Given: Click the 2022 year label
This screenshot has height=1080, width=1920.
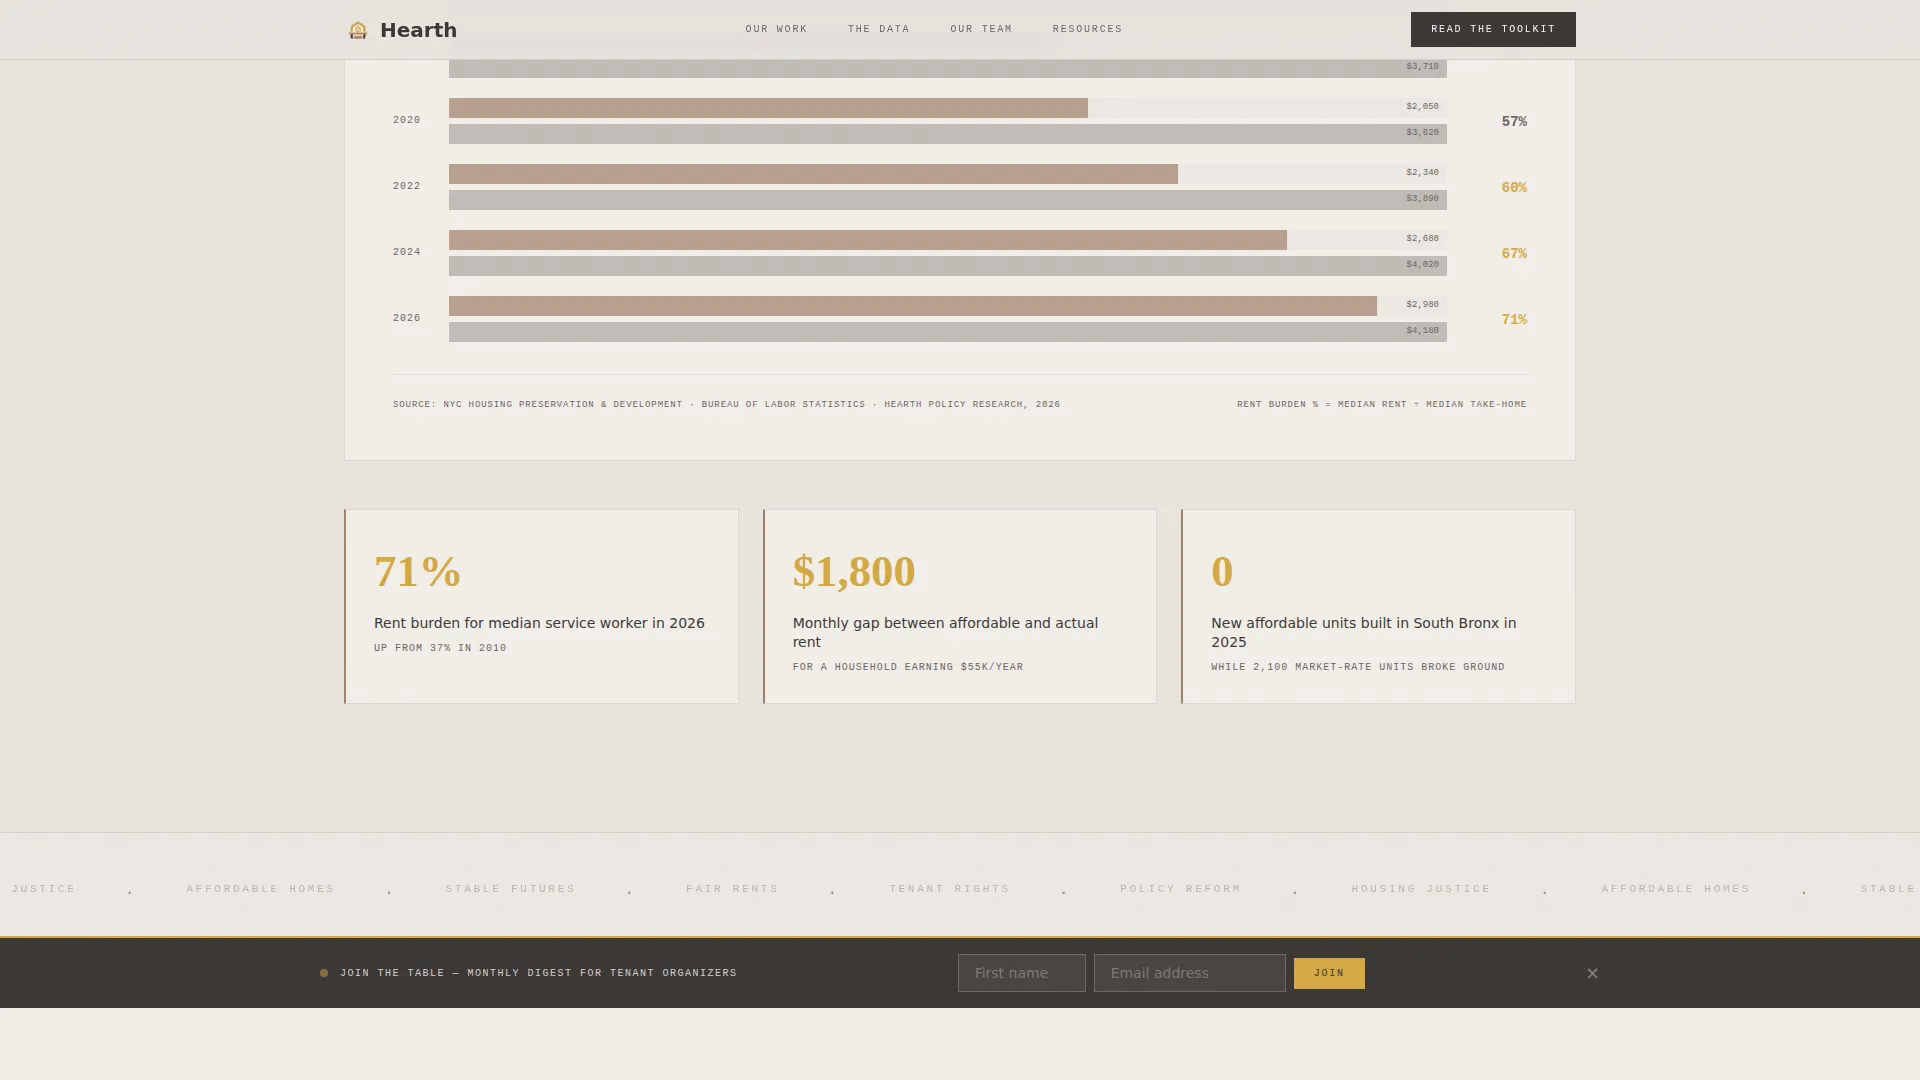Looking at the screenshot, I should click(406, 186).
